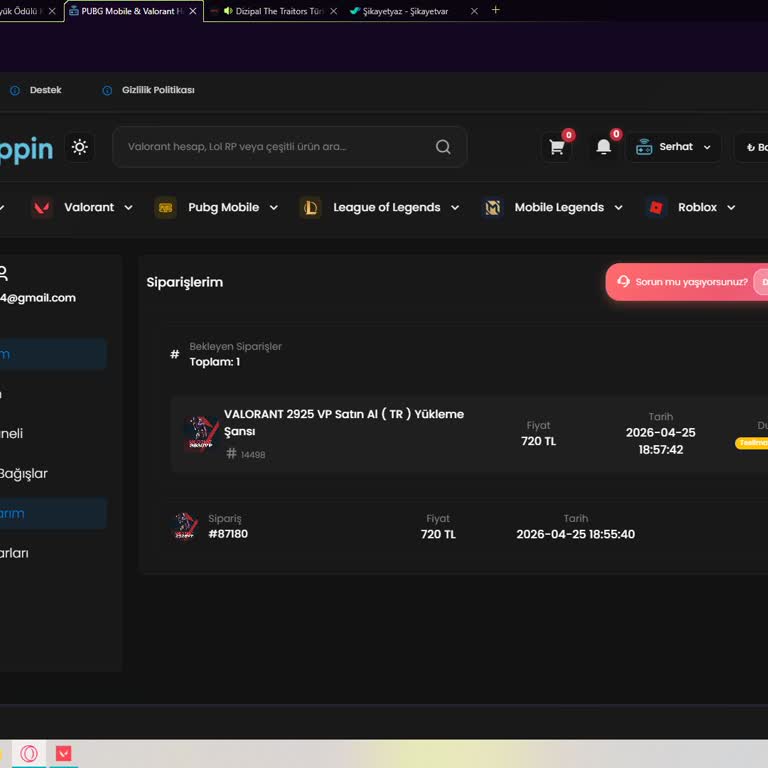Viewport: 768px width, 768px height.
Task: Click the Roblox category icon
Action: click(x=656, y=208)
